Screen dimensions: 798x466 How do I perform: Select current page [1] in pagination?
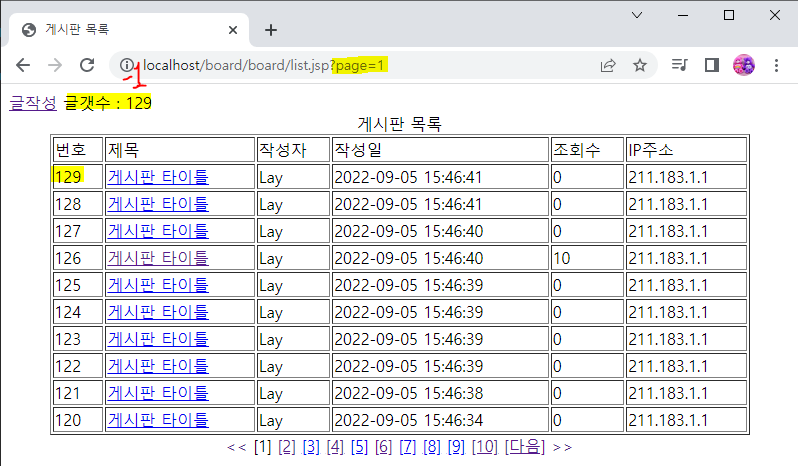(x=263, y=447)
